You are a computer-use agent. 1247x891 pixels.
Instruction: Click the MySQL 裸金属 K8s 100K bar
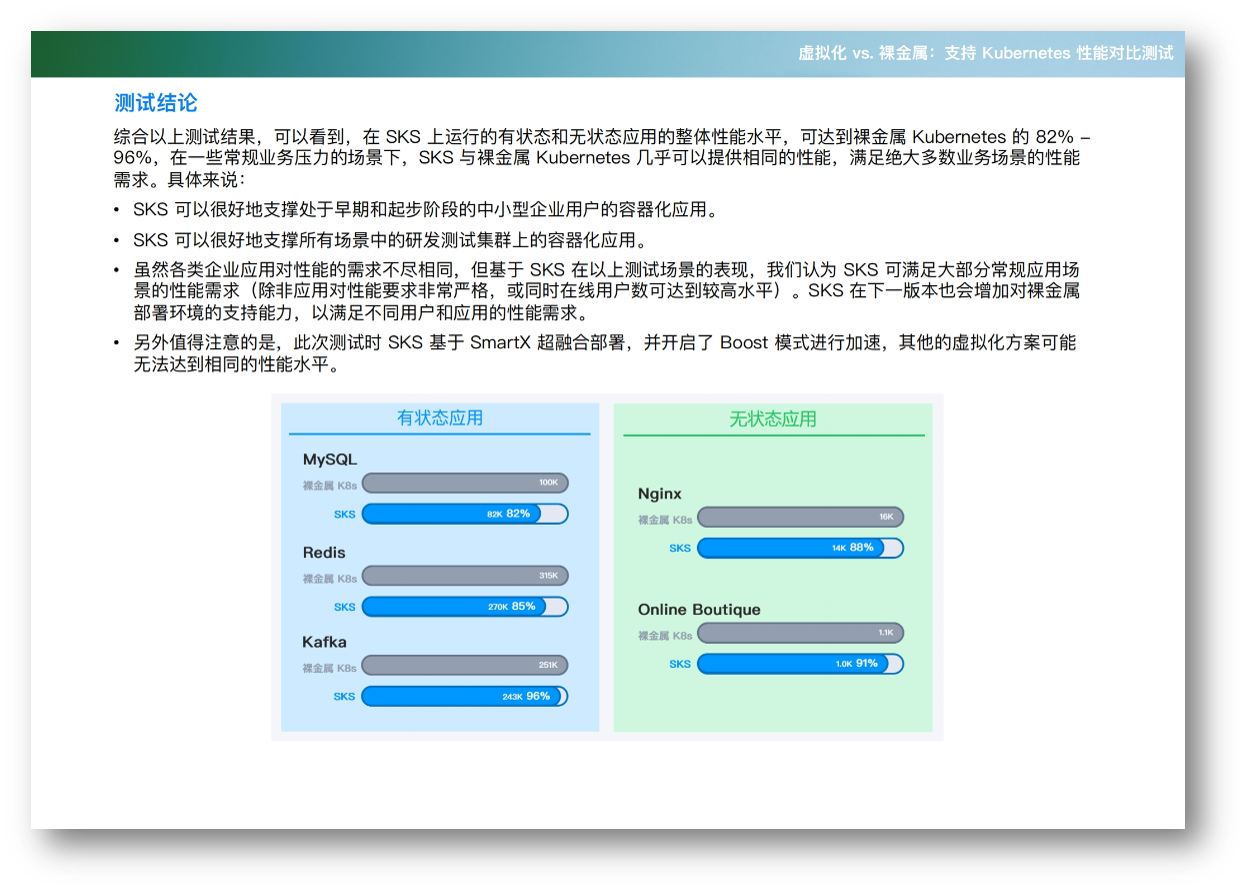click(x=465, y=483)
